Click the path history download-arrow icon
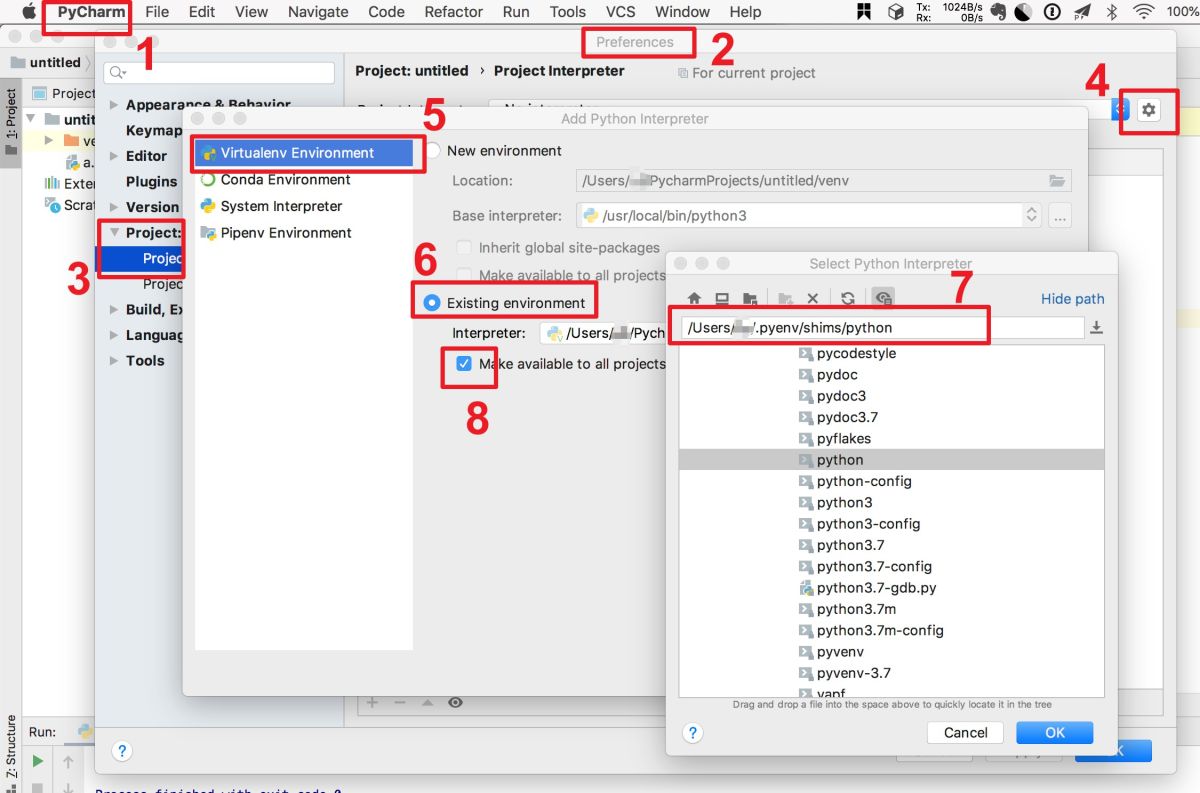 [1096, 327]
